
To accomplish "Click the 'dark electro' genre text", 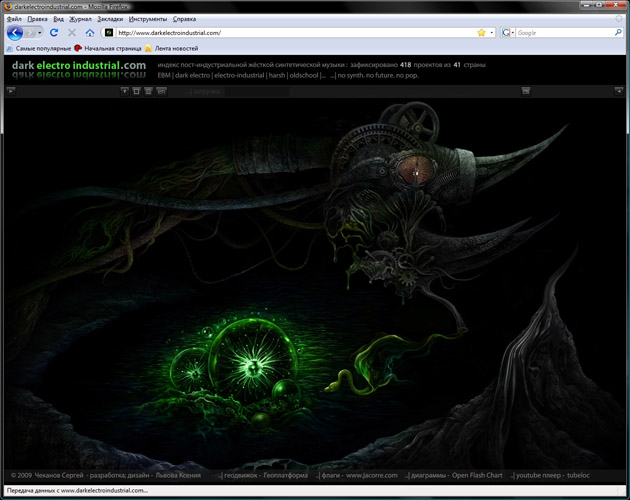I will 192,75.
